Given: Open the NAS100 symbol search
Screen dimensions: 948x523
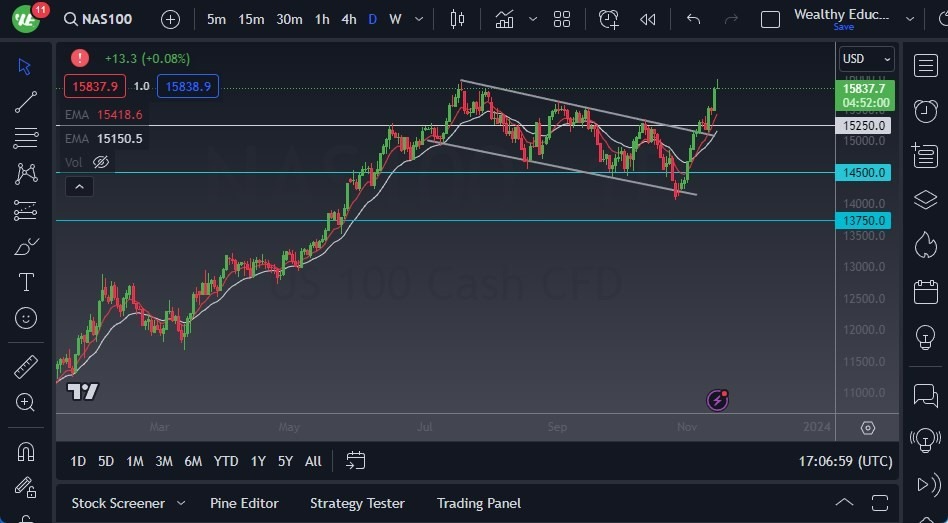Looking at the screenshot, I should coord(99,19).
